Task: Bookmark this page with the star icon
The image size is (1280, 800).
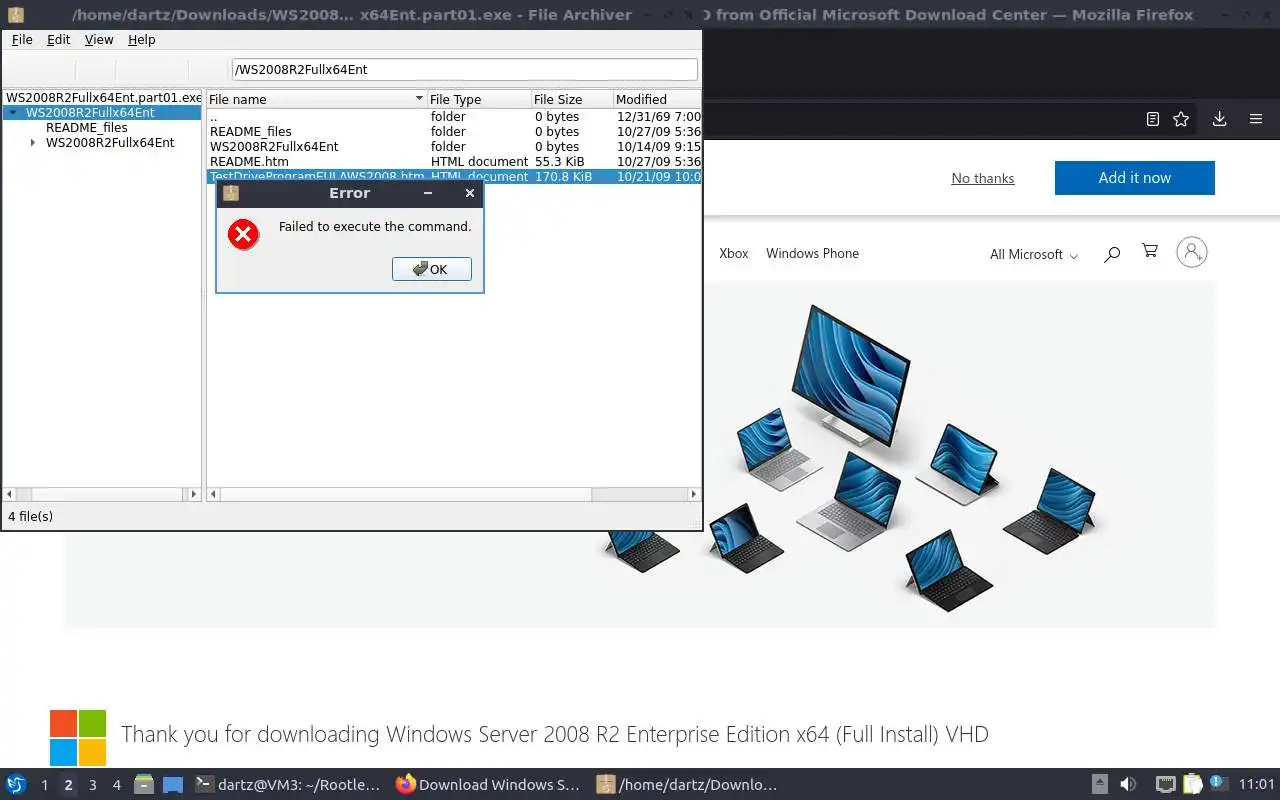Action: coord(1181,119)
